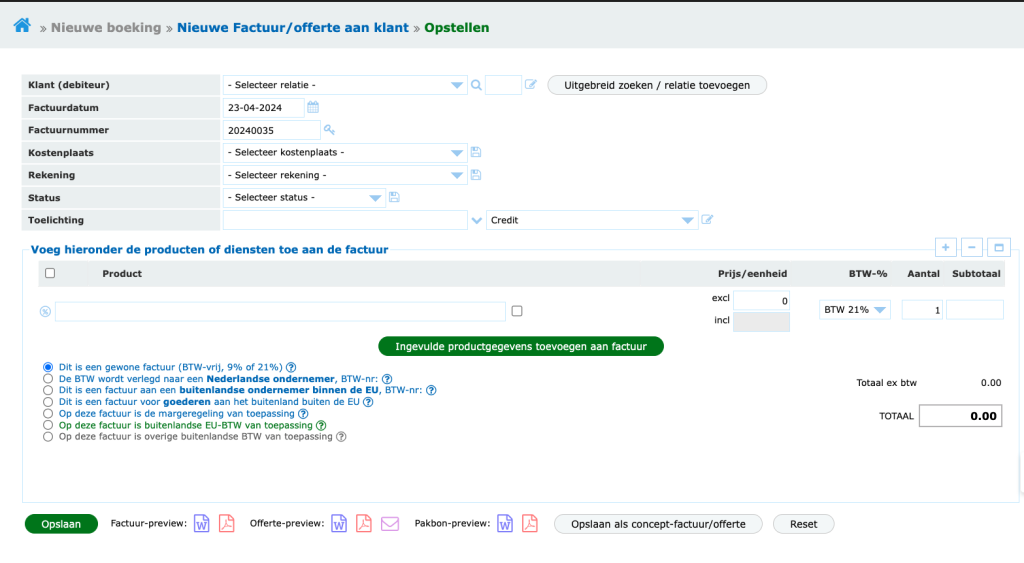This screenshot has height=563, width=1024.
Task: Send Offerte-preview by email icon
Action: point(390,524)
